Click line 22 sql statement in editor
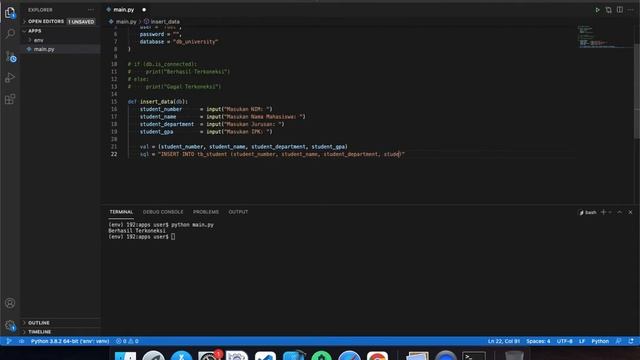 [x=272, y=154]
